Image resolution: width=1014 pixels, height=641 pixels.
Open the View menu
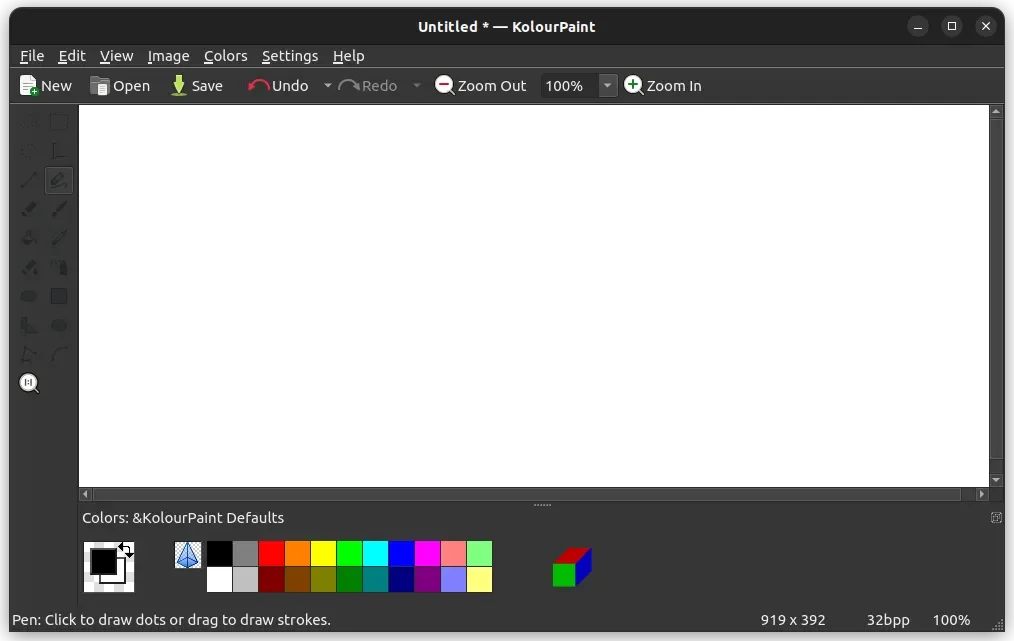[x=116, y=56]
